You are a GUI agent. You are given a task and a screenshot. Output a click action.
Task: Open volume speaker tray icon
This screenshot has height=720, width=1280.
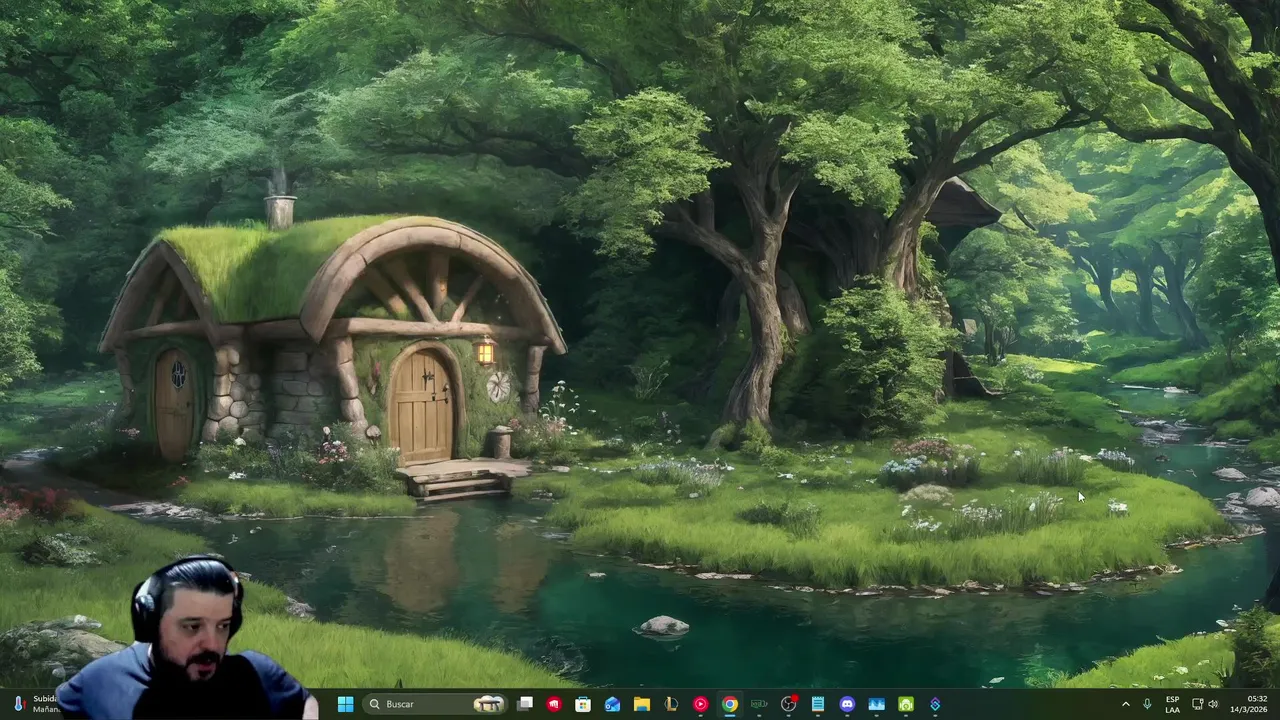pyautogui.click(x=1213, y=704)
